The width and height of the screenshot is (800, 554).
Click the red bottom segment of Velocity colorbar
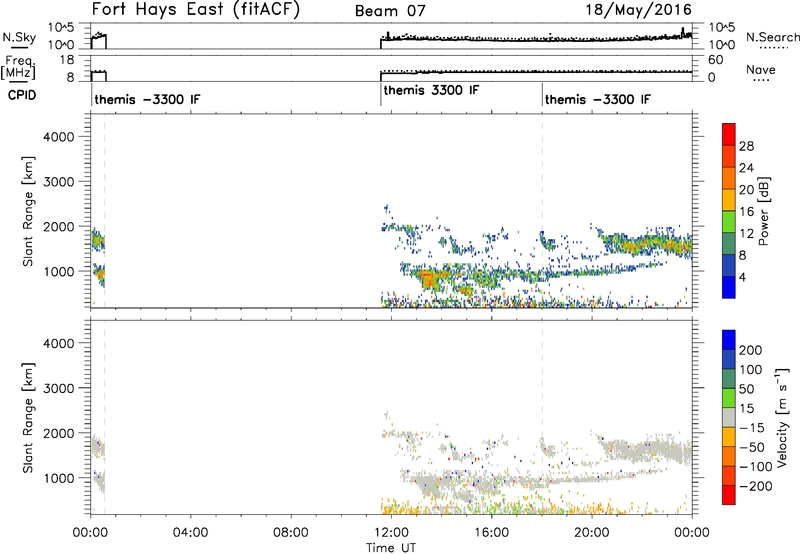tap(729, 495)
